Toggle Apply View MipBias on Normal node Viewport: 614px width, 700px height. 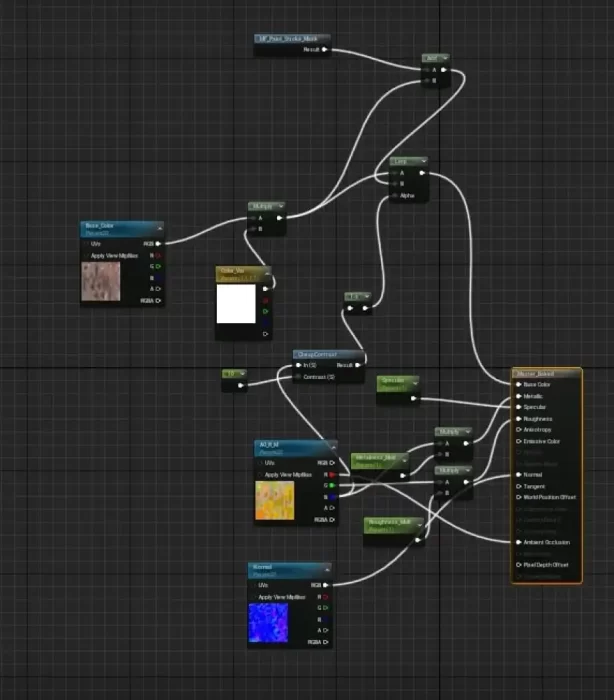[x=253, y=597]
